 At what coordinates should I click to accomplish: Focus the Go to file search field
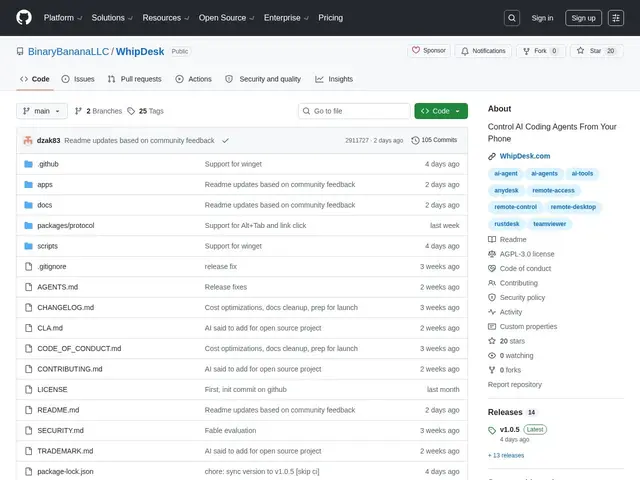pos(354,111)
